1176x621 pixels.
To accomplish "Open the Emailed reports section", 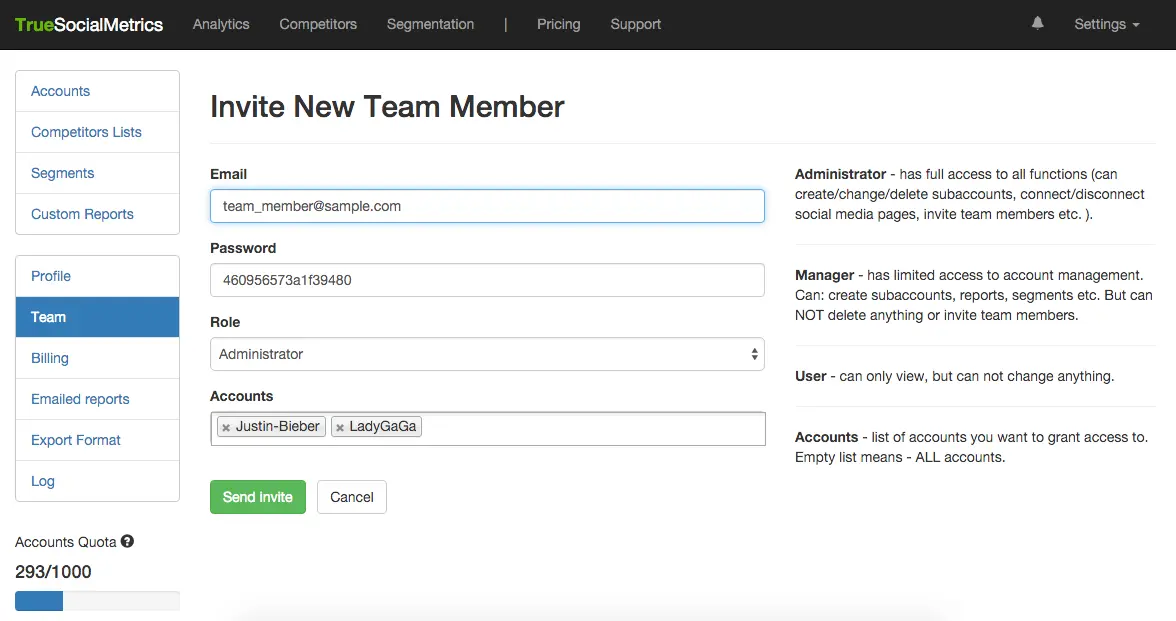I will [80, 399].
